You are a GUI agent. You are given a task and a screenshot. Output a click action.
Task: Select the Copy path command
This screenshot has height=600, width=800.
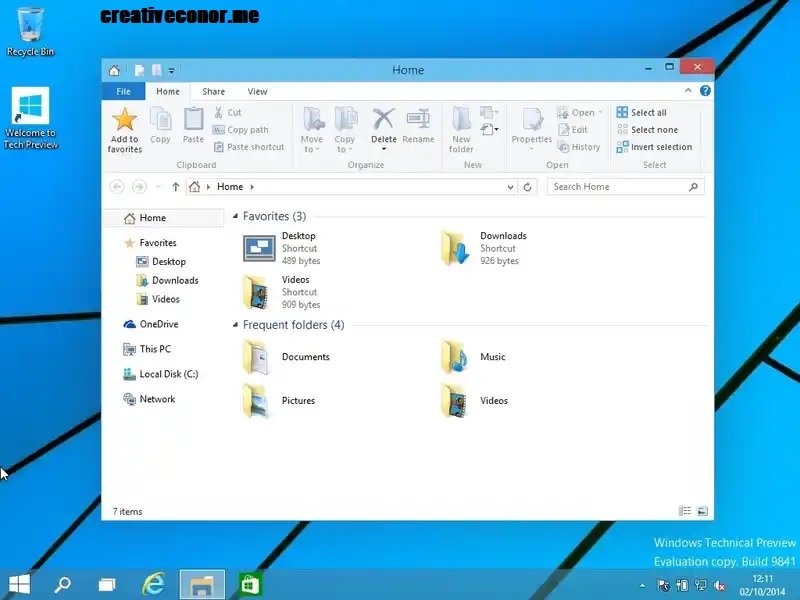[x=240, y=130]
